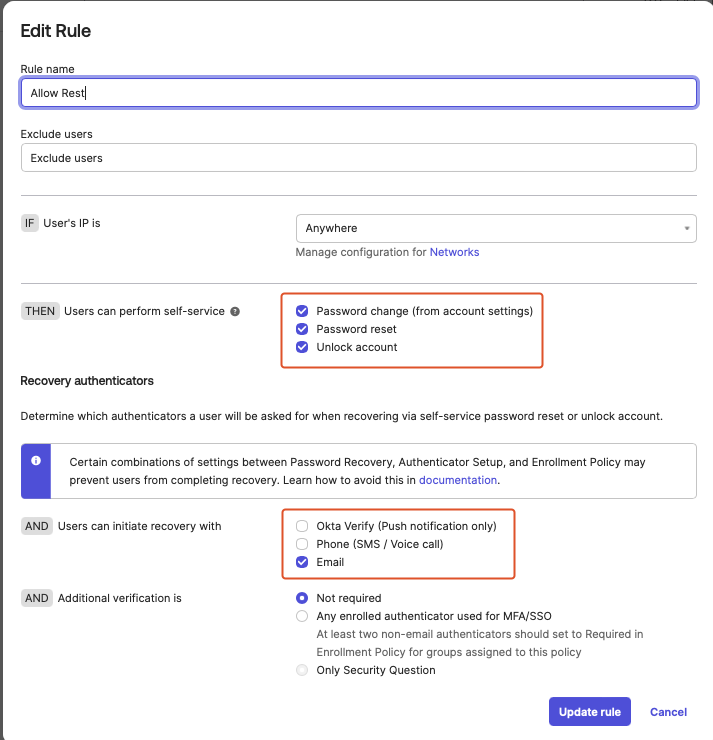Screen dimensions: 713x740
Task: Click the THEN condition badge
Action: (40, 311)
